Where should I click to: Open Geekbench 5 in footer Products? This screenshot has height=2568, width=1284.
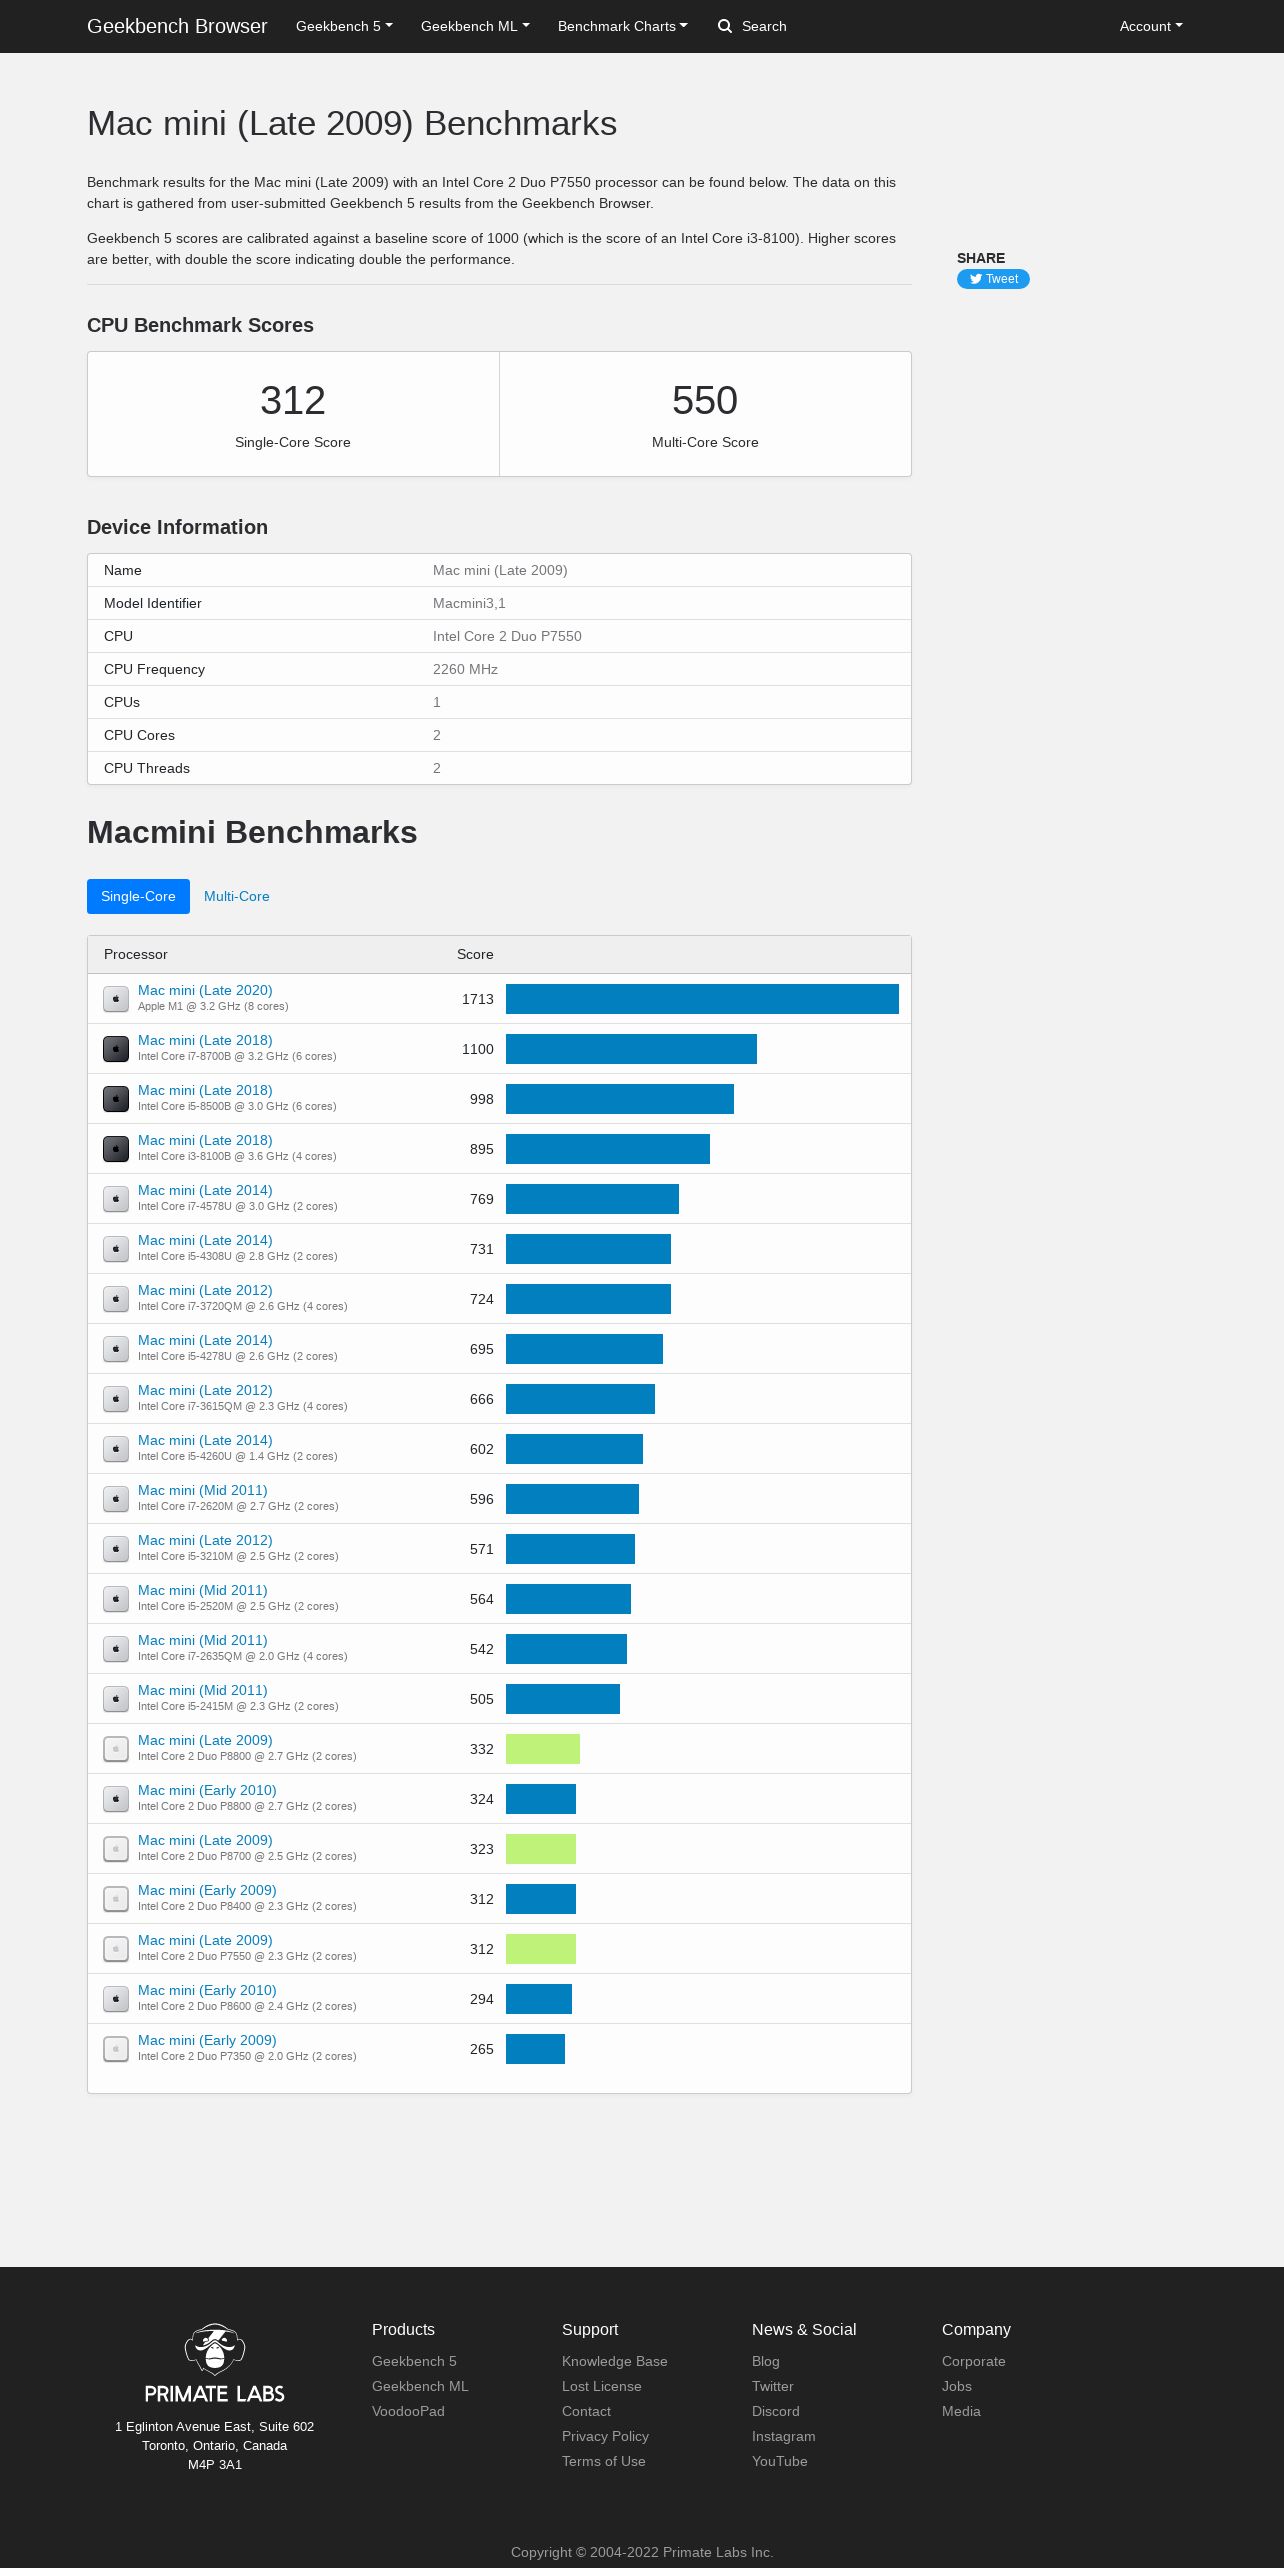414,2361
